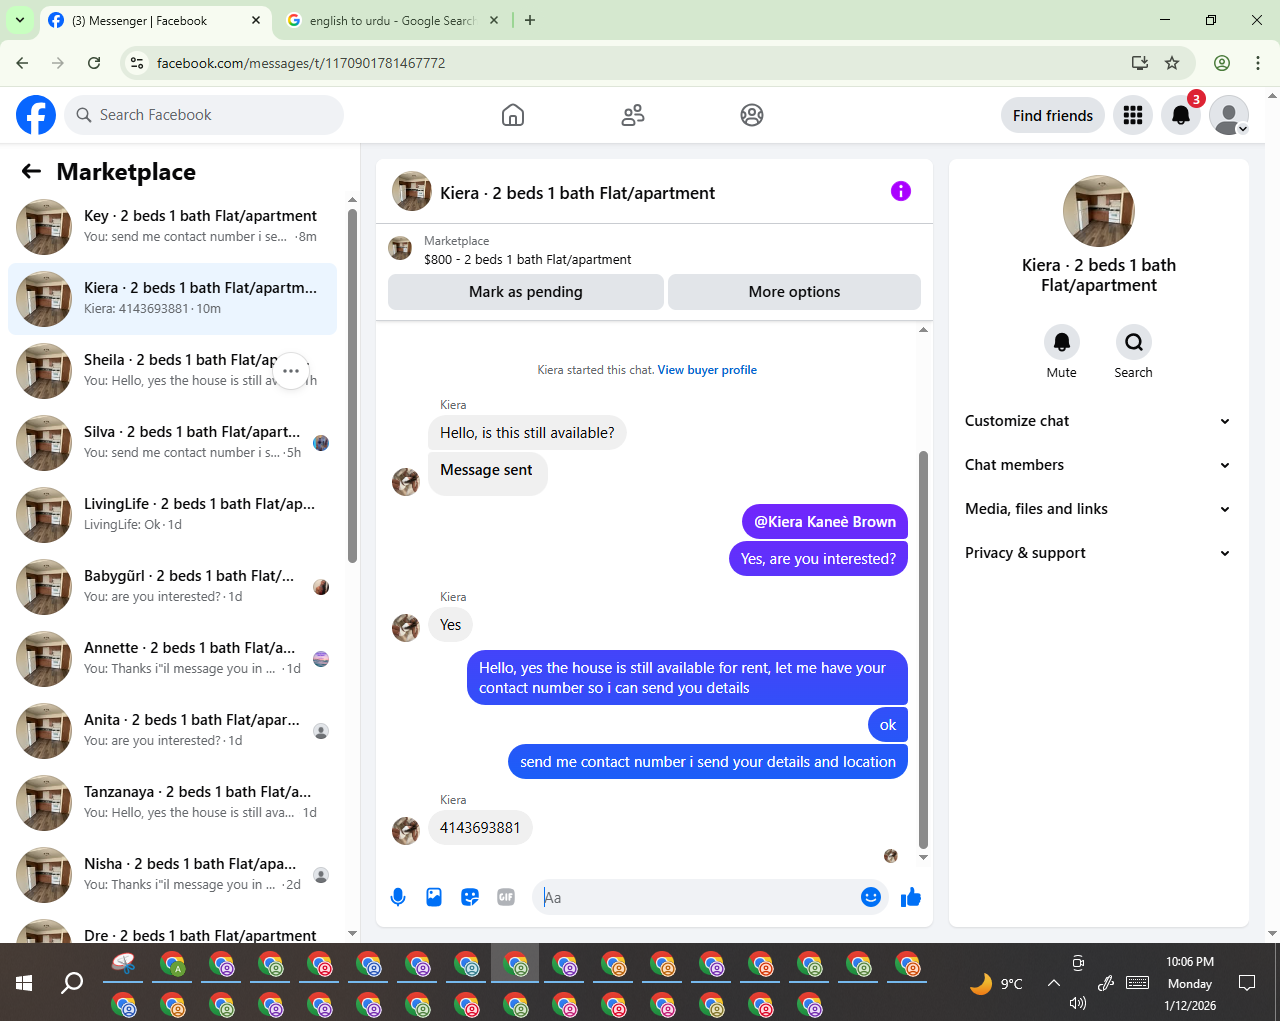Switch to Messenger Facebook tab
Viewport: 1280px width, 1021px height.
[155, 21]
